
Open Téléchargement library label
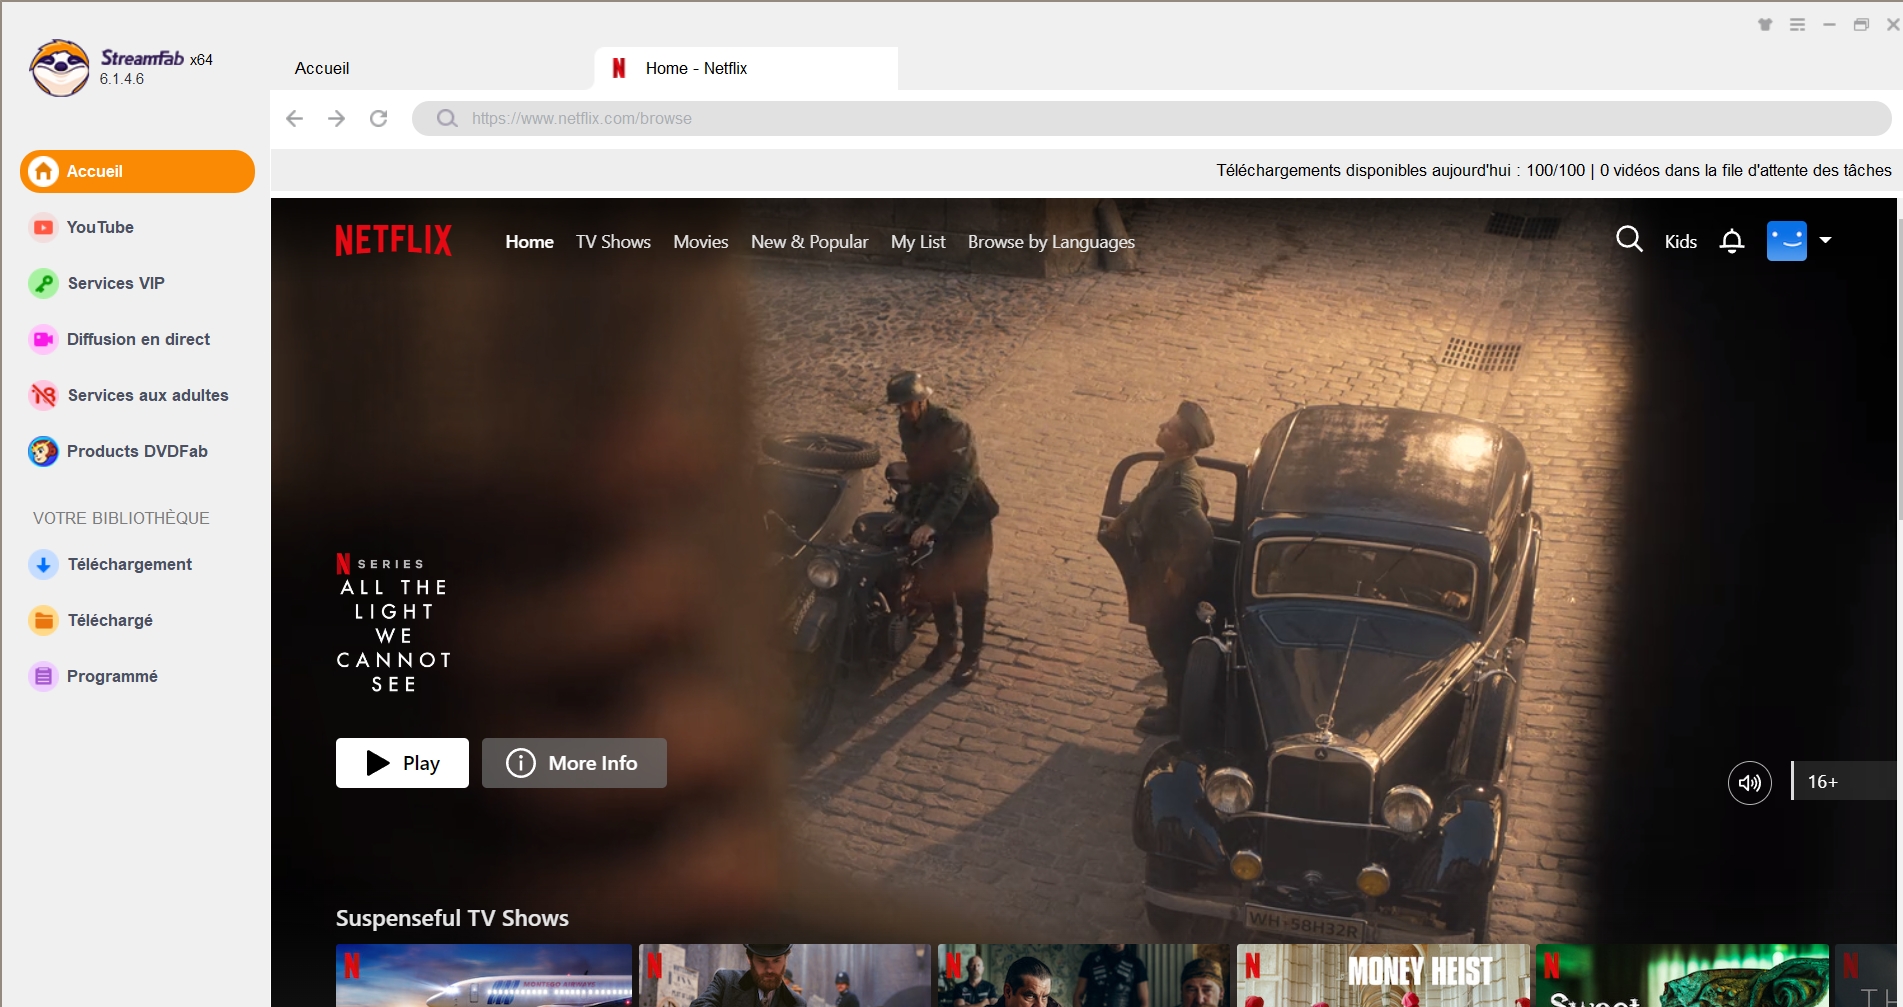130,564
